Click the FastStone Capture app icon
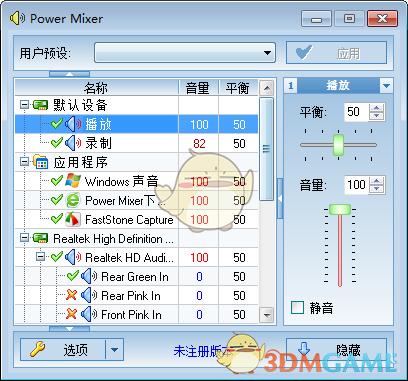Viewport: 408px width, 381px height. pyautogui.click(x=73, y=219)
